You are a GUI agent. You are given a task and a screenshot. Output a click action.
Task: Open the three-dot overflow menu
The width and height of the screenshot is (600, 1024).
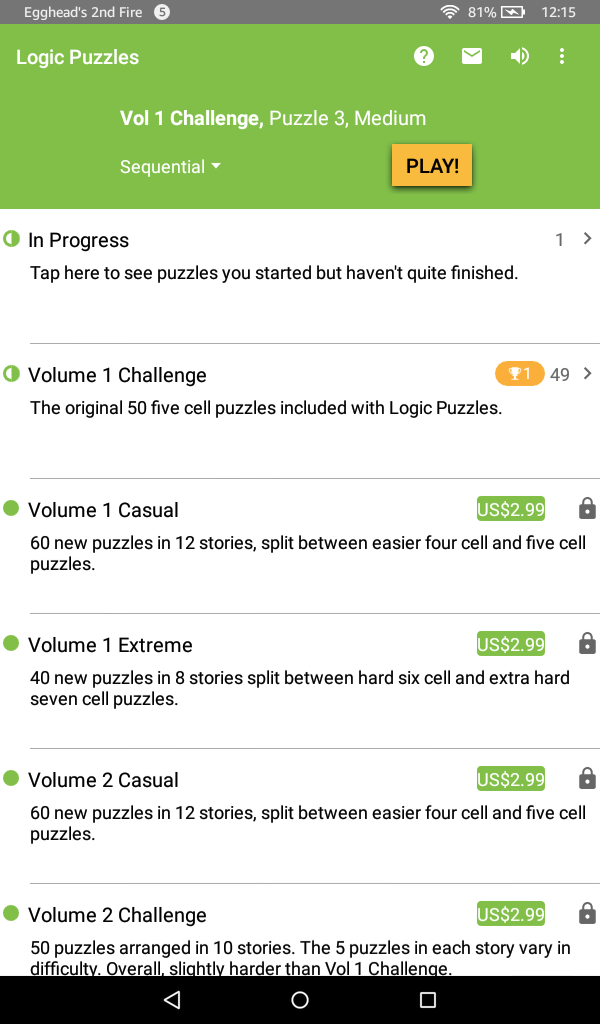[x=561, y=57]
